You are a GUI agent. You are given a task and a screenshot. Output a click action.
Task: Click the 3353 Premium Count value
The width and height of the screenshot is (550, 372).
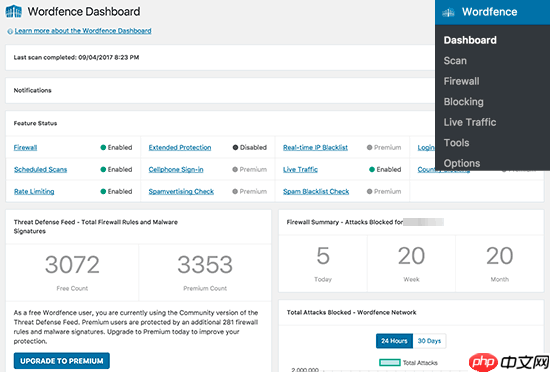pyautogui.click(x=205, y=264)
